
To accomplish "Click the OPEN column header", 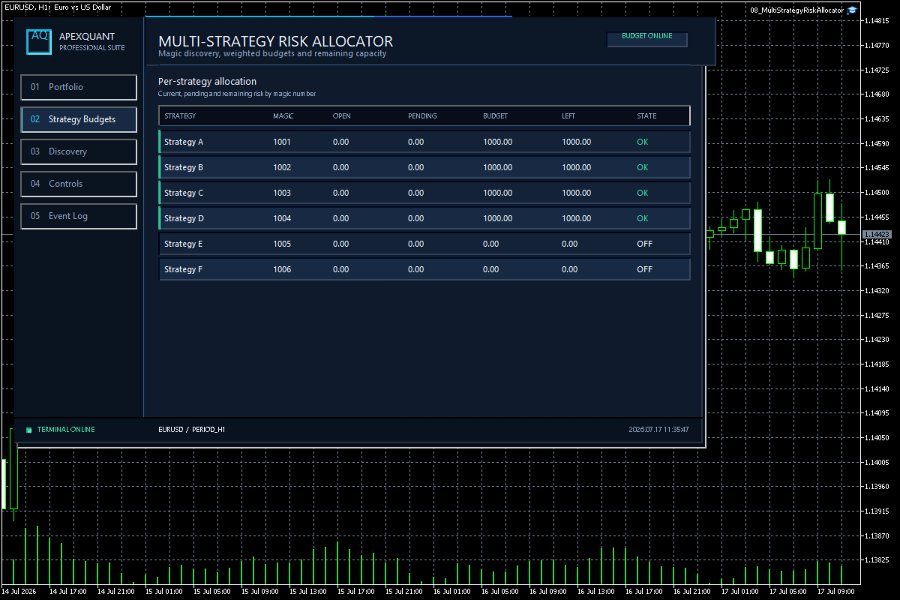I will point(342,116).
